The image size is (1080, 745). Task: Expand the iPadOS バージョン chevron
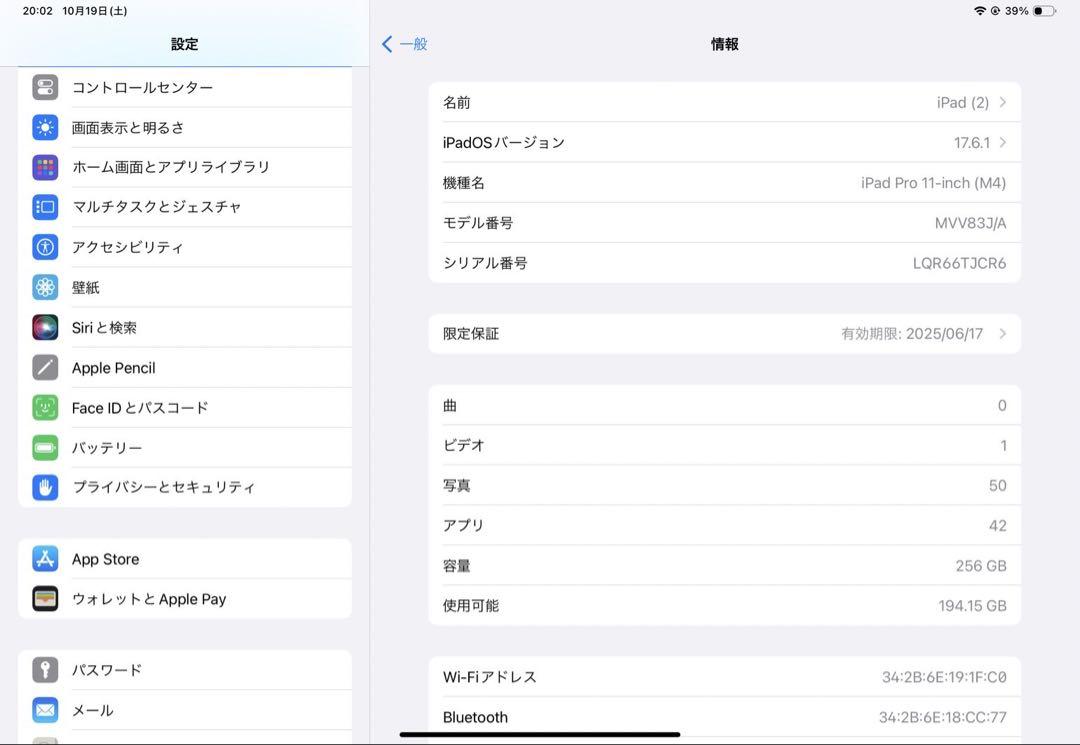[1003, 142]
